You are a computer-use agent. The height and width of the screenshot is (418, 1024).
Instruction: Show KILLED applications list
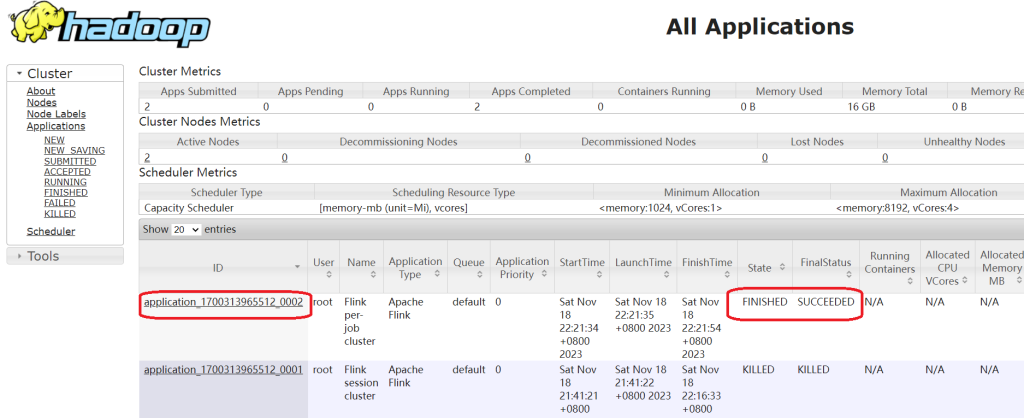[60, 213]
